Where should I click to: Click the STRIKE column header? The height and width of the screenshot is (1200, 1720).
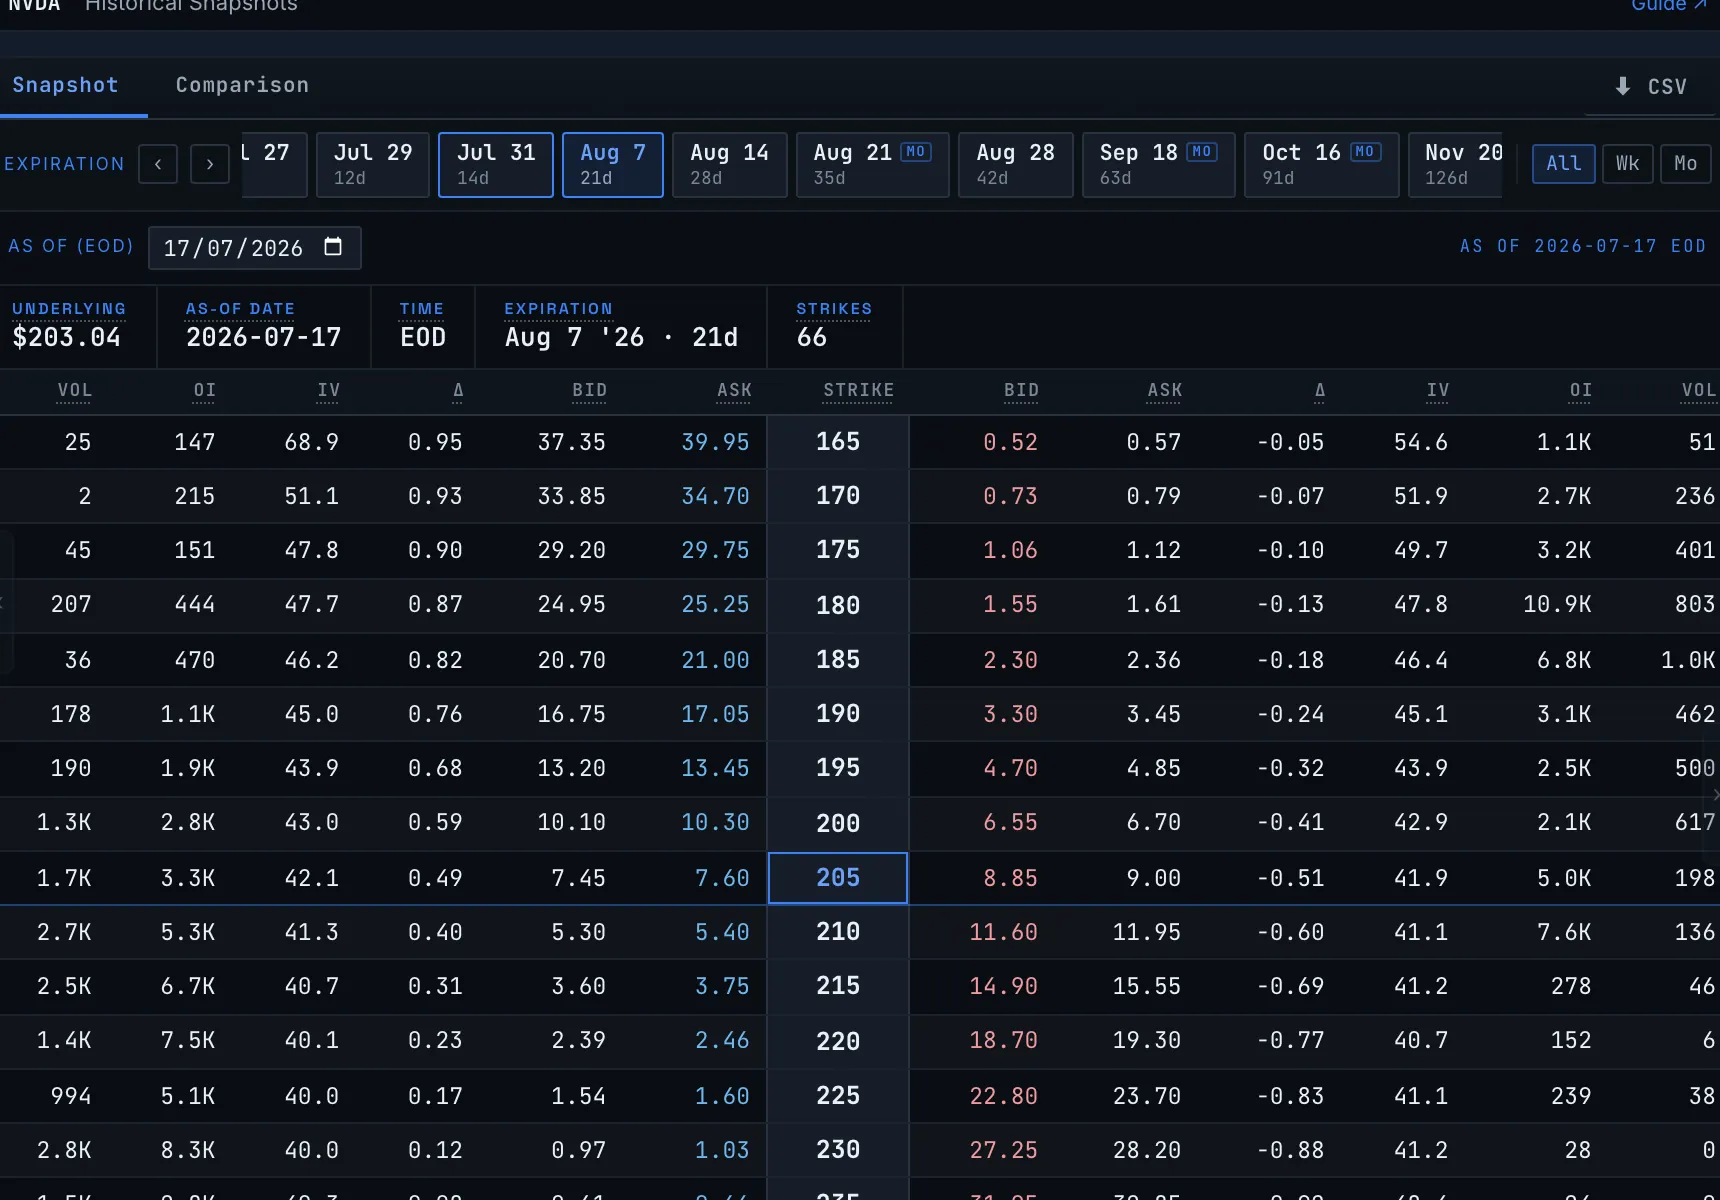click(x=858, y=391)
